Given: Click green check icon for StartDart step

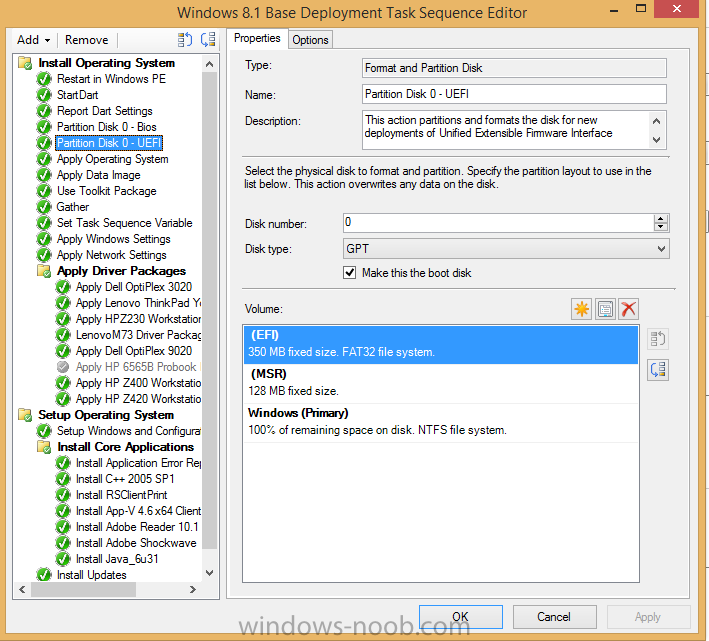Looking at the screenshot, I should tap(44, 95).
